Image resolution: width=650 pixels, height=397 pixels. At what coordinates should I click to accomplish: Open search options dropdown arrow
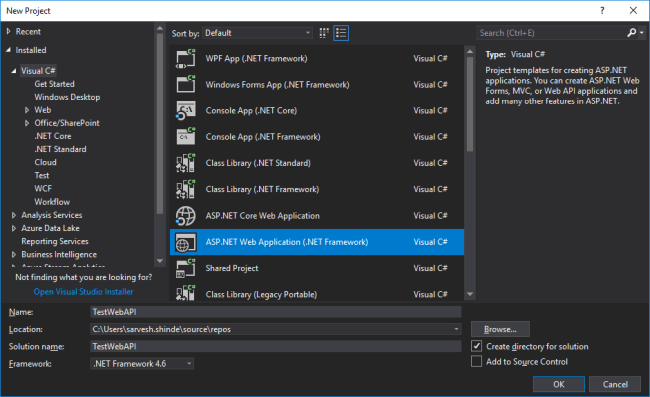(642, 33)
